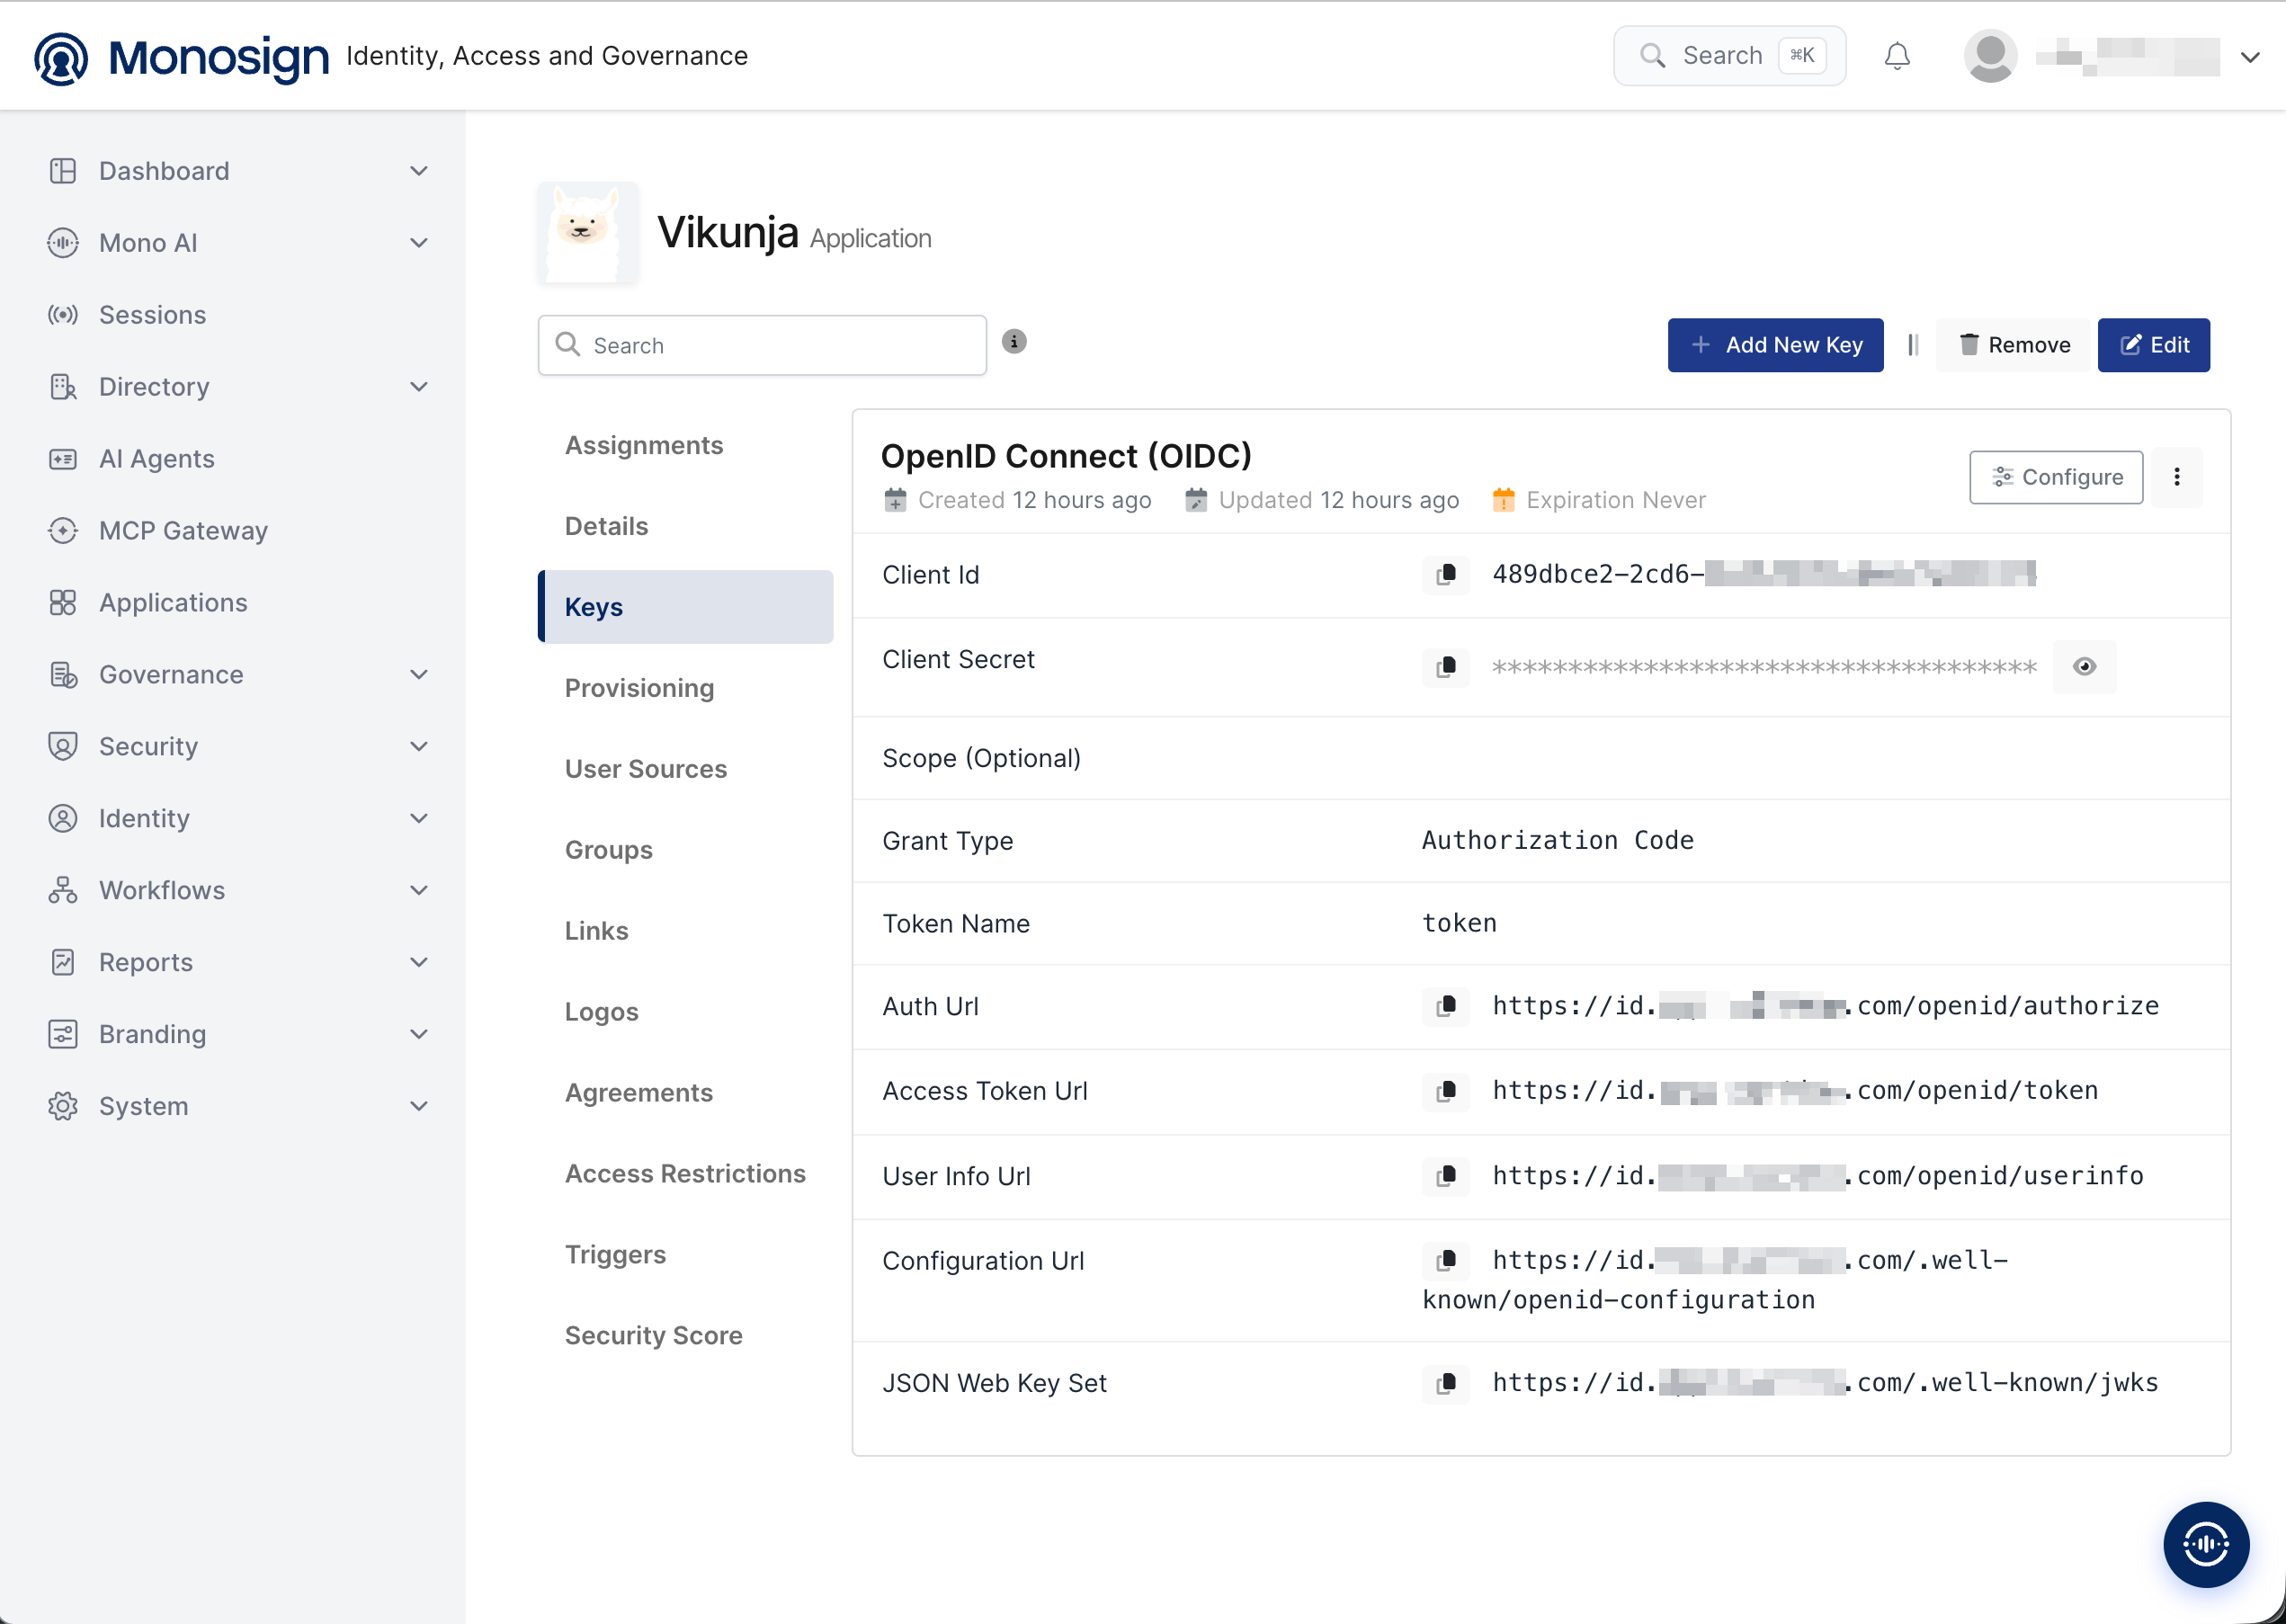This screenshot has width=2286, height=1624.
Task: Click the Authorization Code grant type value
Action: (1558, 841)
